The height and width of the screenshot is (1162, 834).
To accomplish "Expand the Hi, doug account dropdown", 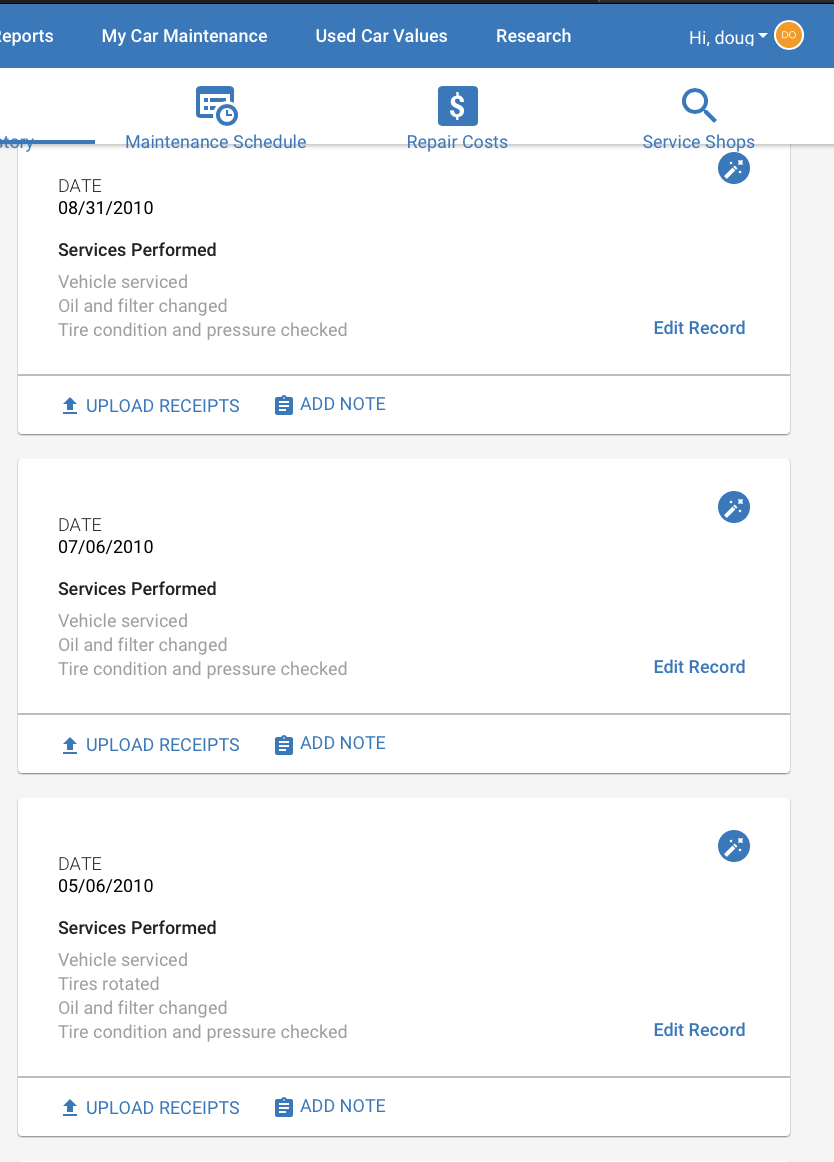I will tap(728, 37).
